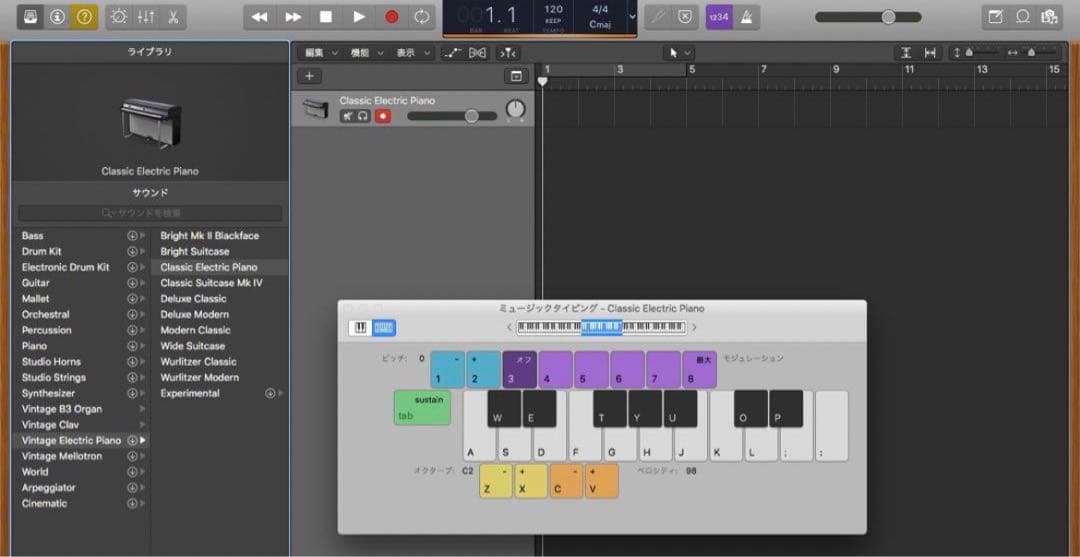
Task: Solo the track with headphones icon
Action: click(x=363, y=116)
